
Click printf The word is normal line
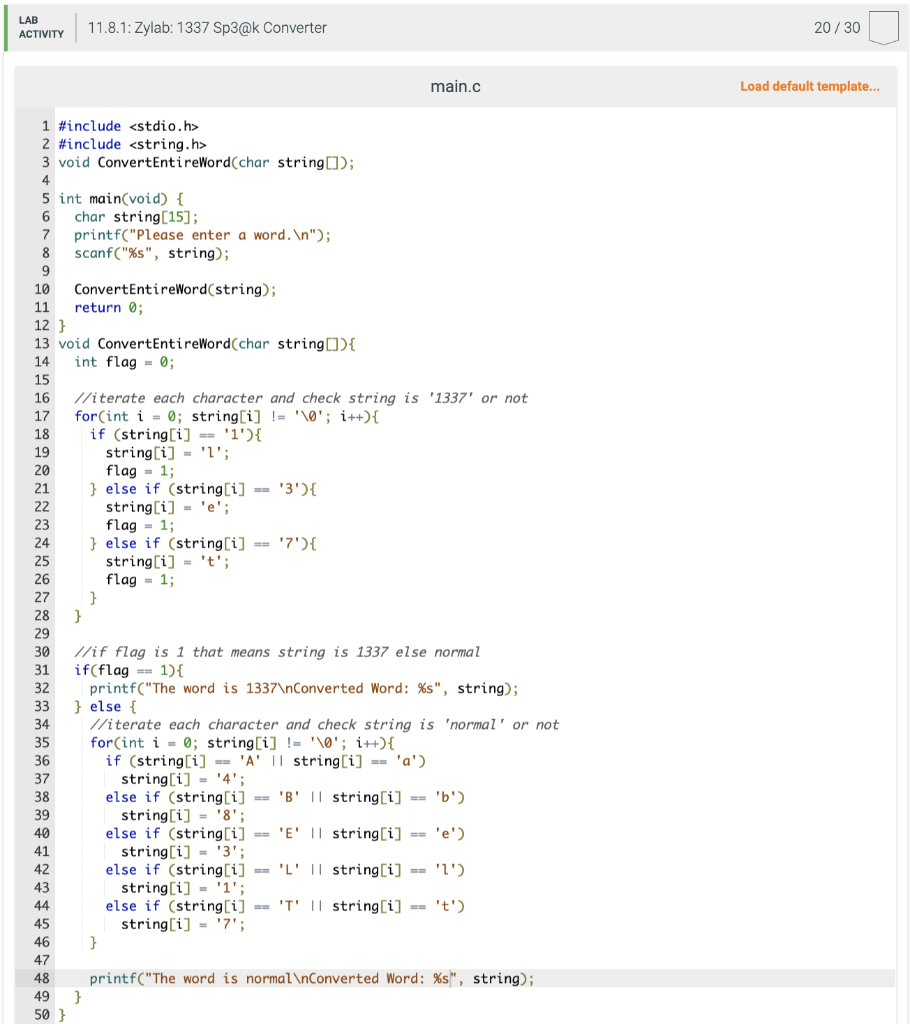[x=312, y=978]
